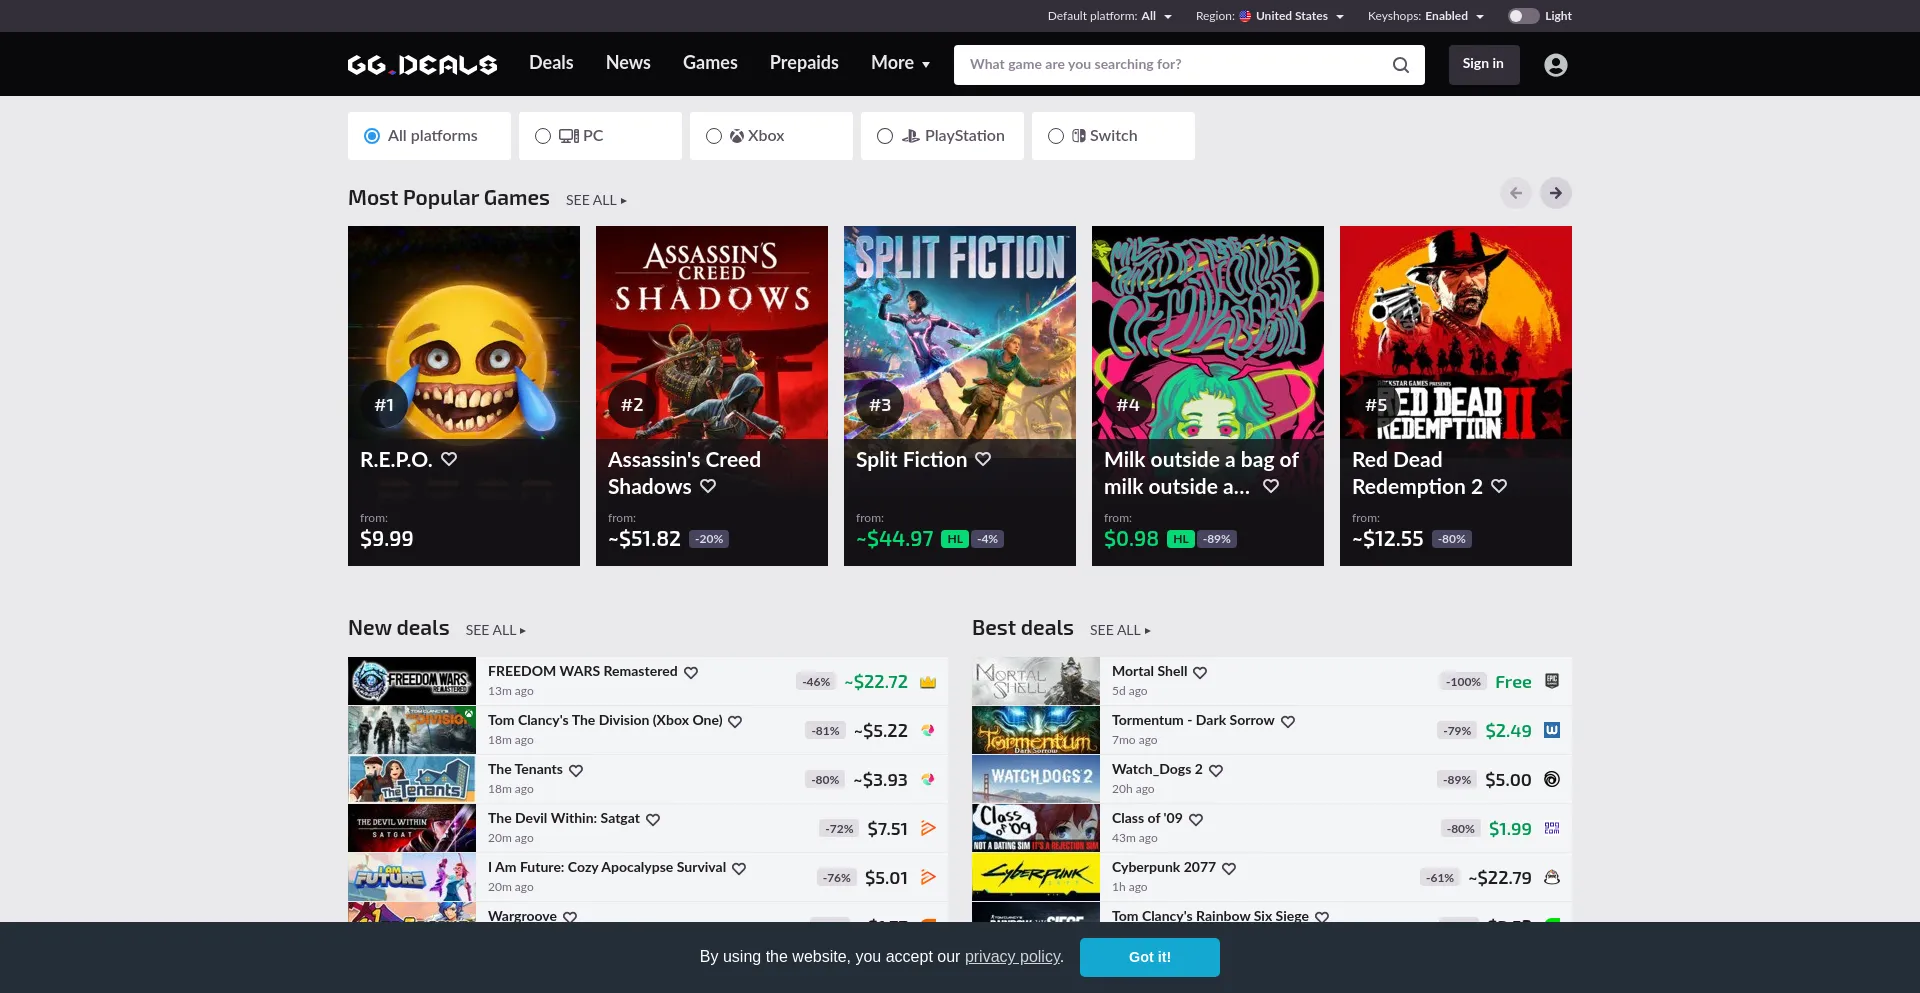Viewport: 1920px width, 993px height.
Task: Open the Games menu item
Action: coord(710,63)
